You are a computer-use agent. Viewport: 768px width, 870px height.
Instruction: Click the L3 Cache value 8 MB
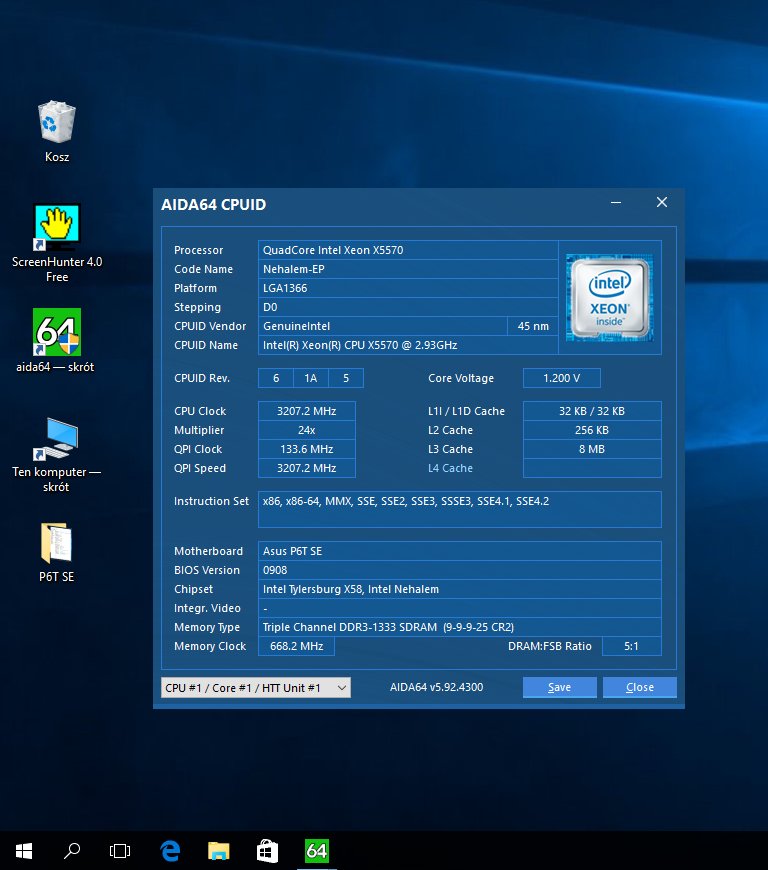[592, 449]
